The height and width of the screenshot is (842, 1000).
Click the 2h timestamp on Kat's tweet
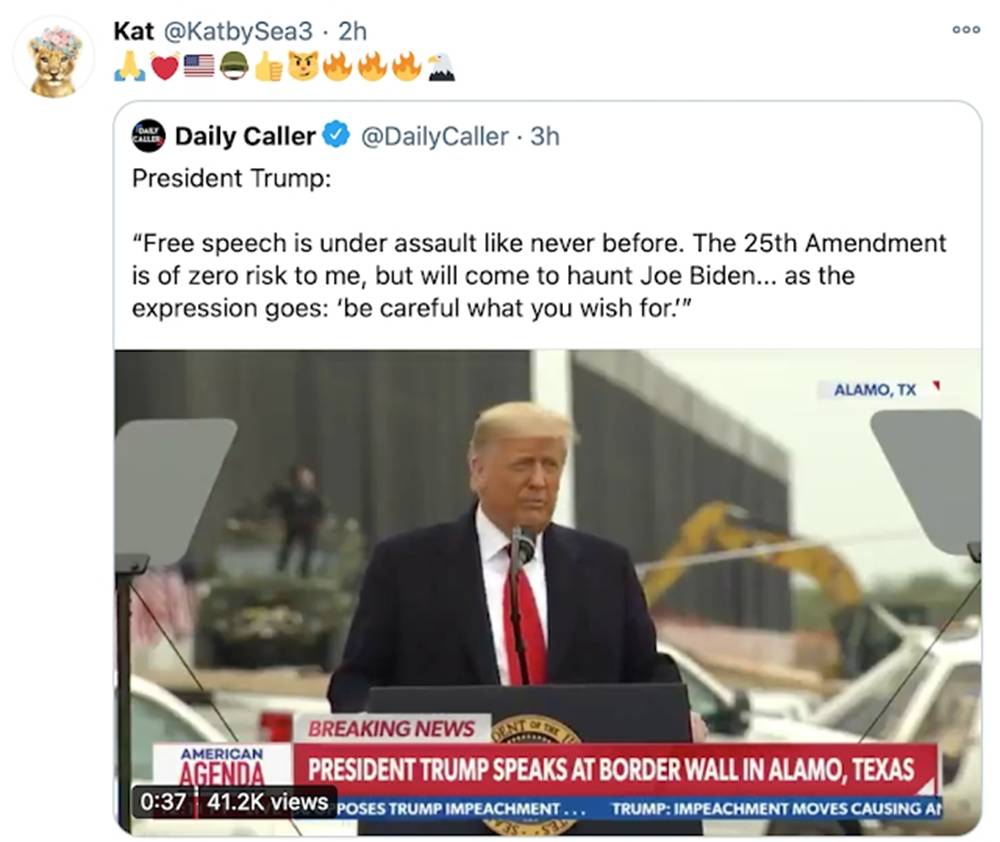[x=352, y=31]
